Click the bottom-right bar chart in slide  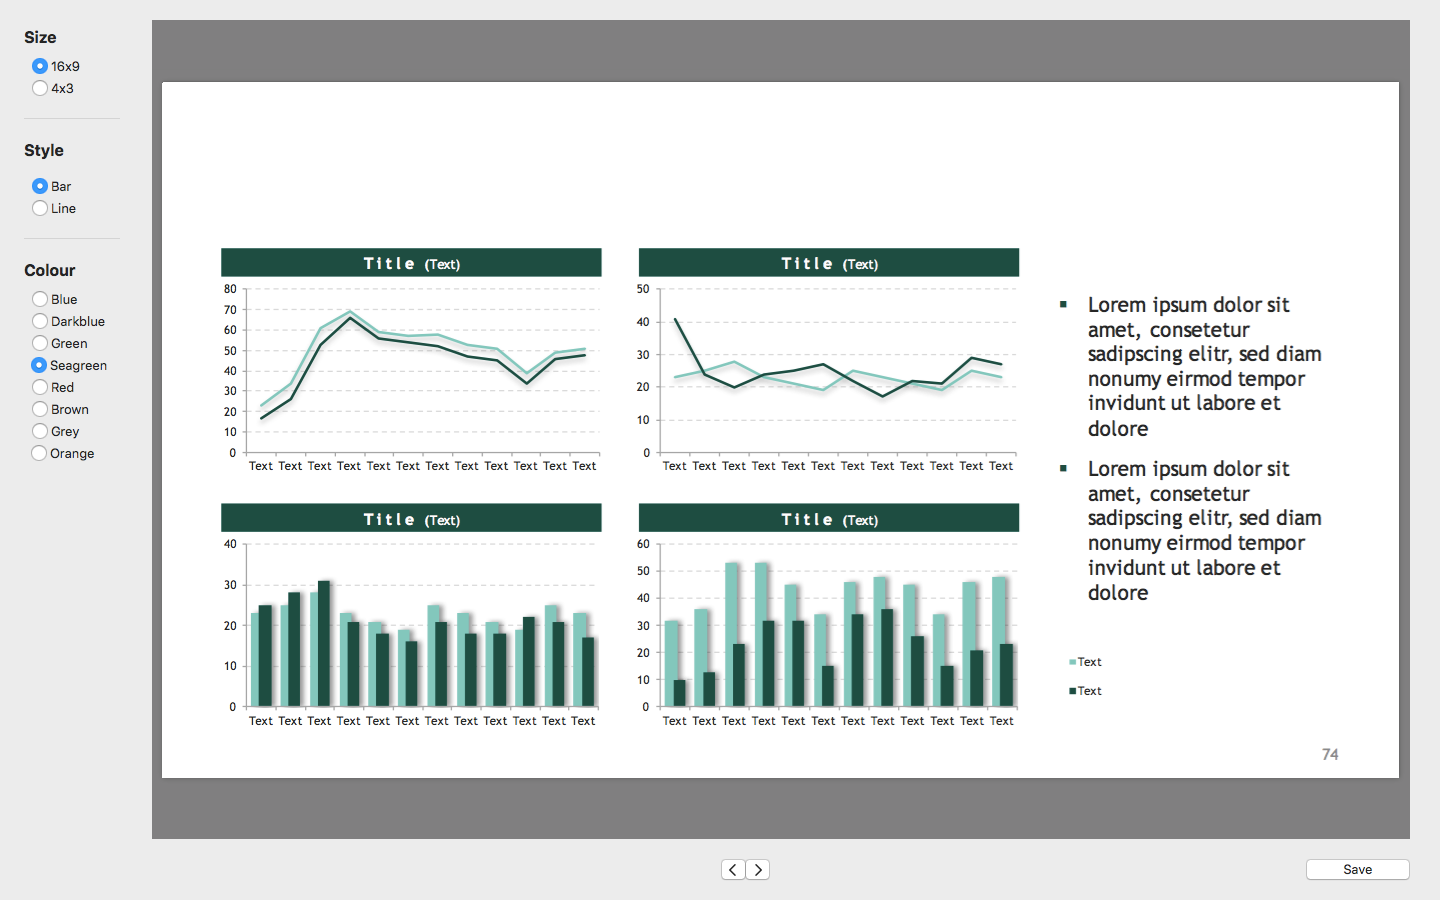coord(829,630)
